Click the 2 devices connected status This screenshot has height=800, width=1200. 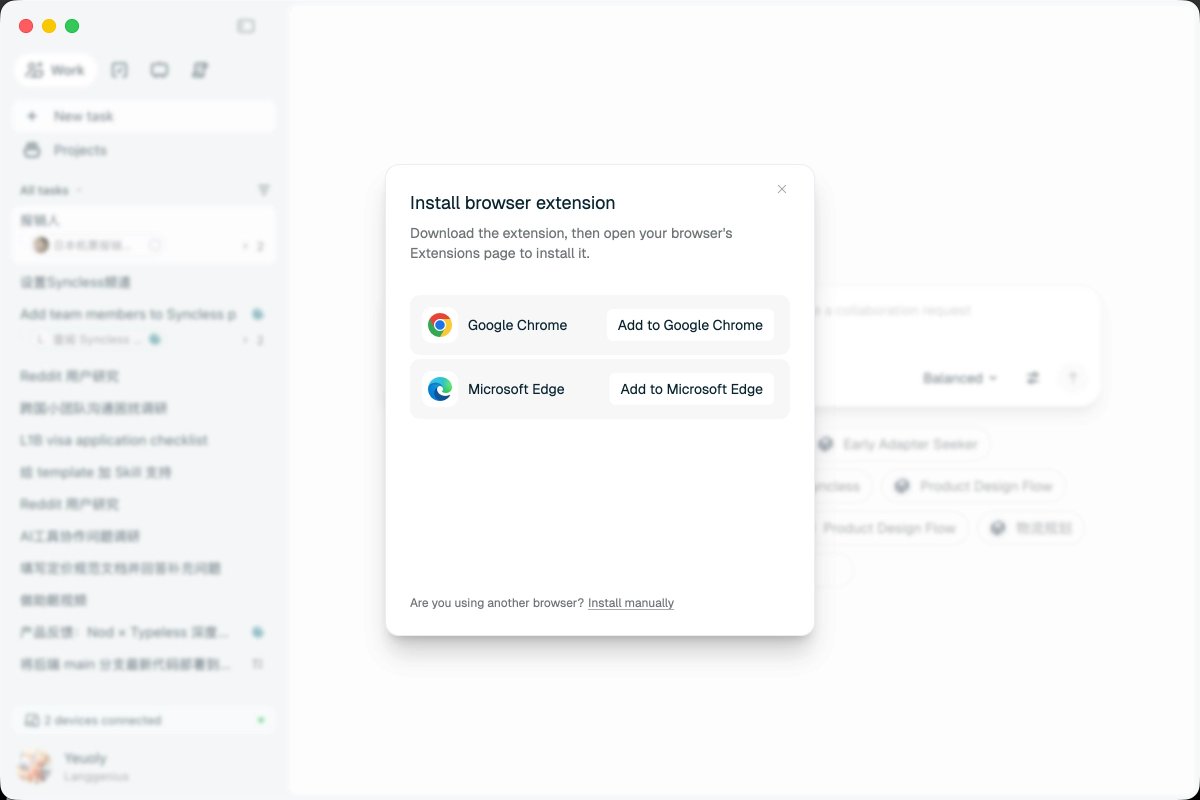[x=144, y=720]
